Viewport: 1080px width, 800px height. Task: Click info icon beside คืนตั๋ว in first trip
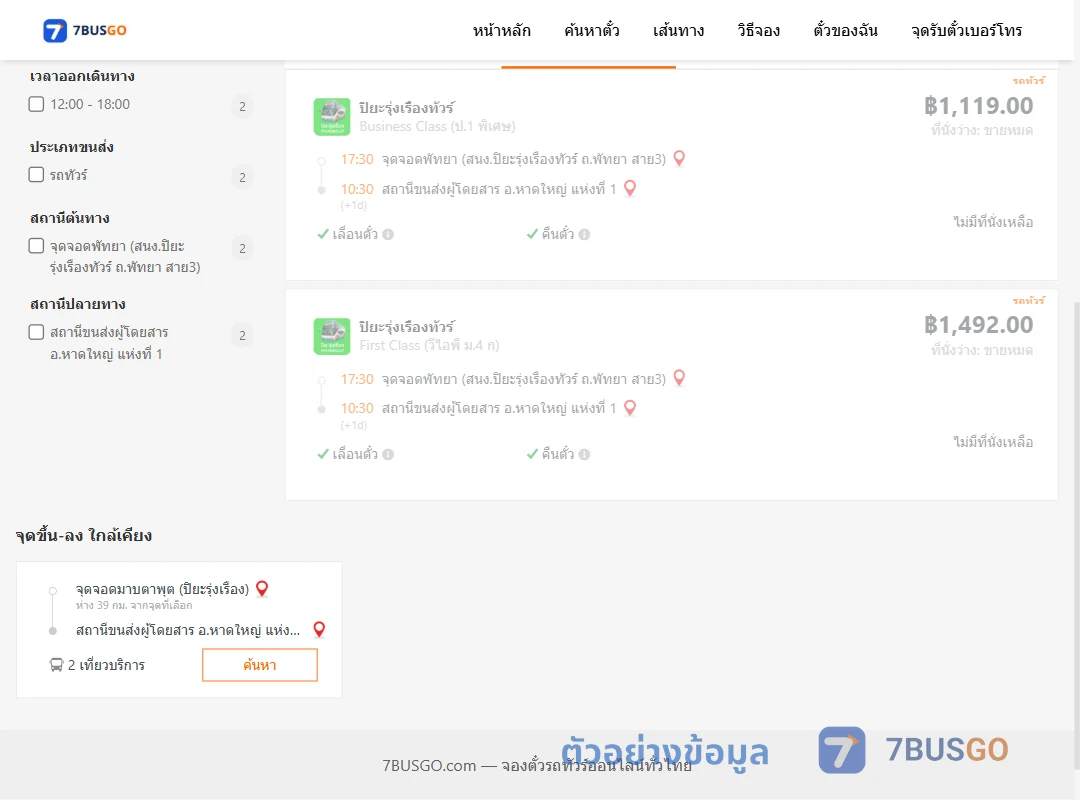click(x=584, y=234)
